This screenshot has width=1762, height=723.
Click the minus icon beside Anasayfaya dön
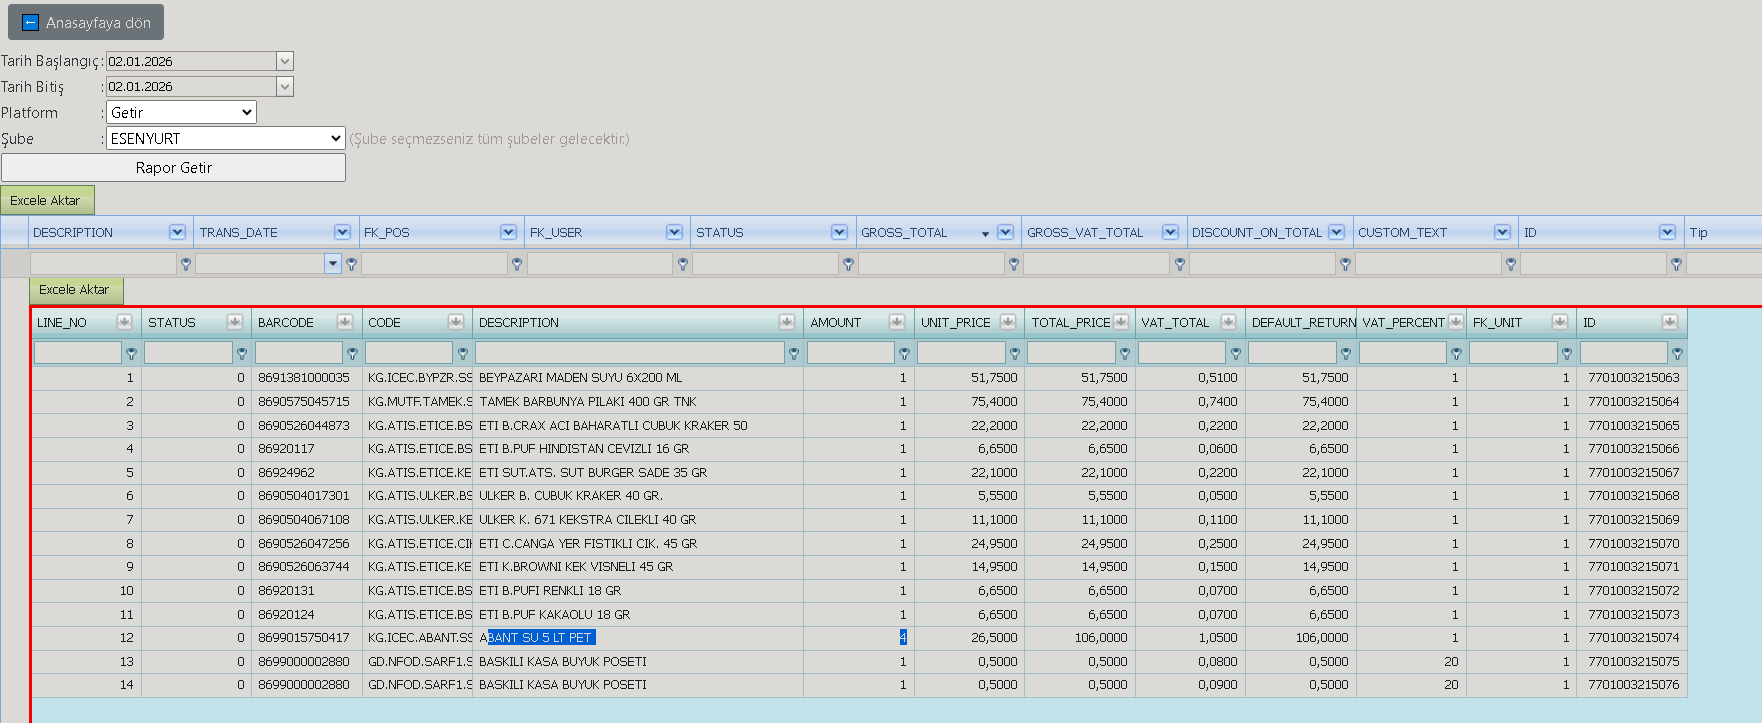[30, 22]
